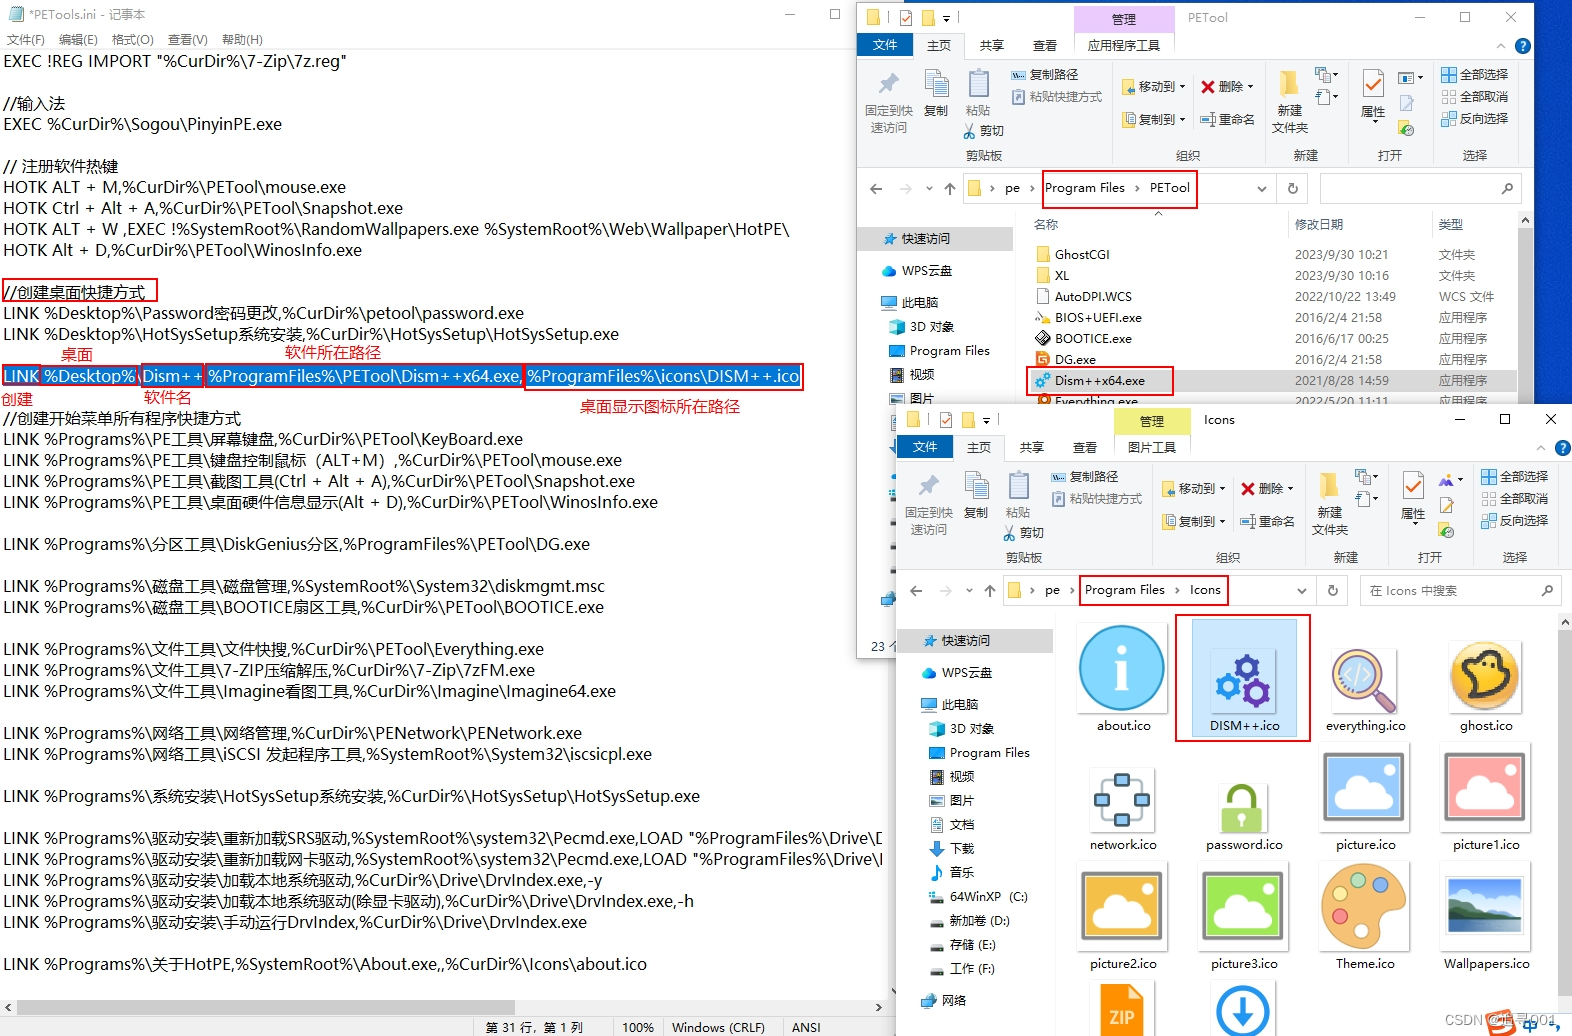This screenshot has height=1036, width=1572.
Task: Click the 粘贴 icon in PETool ribbon
Action: coord(978,94)
